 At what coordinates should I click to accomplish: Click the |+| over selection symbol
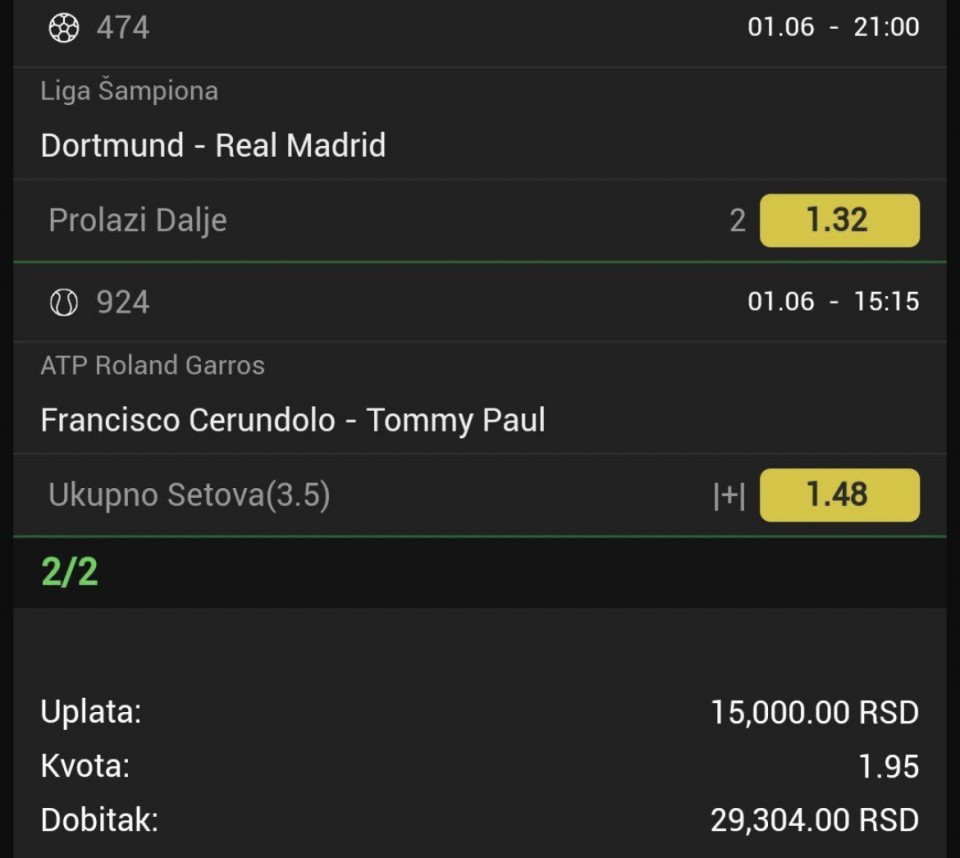[x=729, y=495]
